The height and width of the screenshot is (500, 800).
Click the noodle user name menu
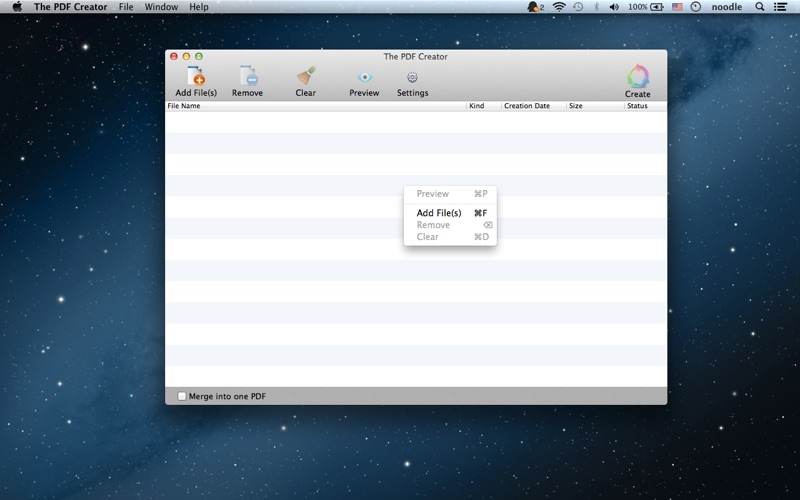coord(727,7)
